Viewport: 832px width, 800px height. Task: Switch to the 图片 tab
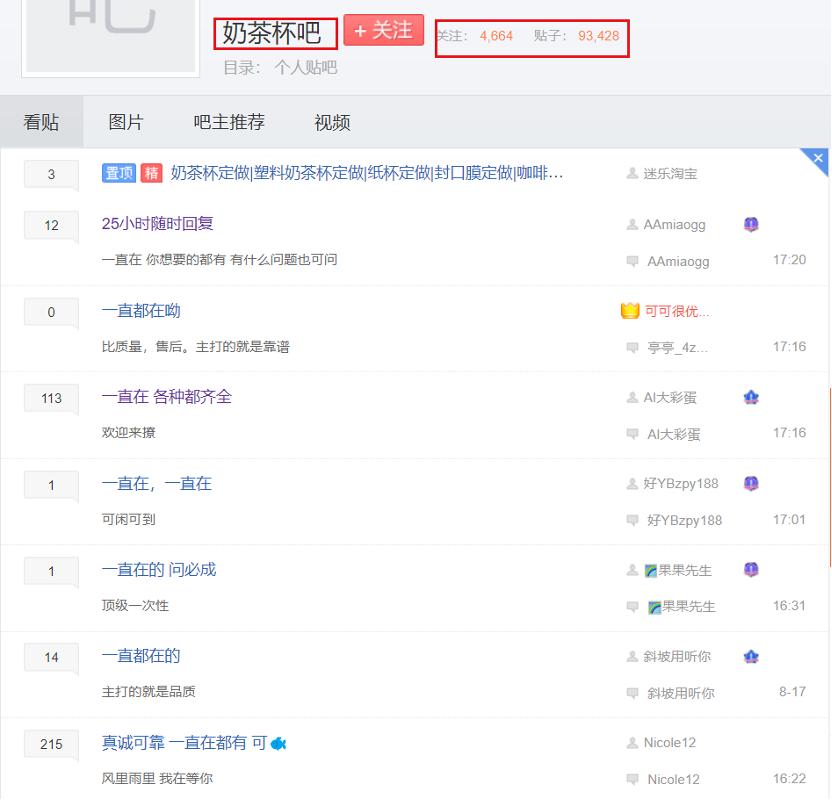[x=126, y=122]
